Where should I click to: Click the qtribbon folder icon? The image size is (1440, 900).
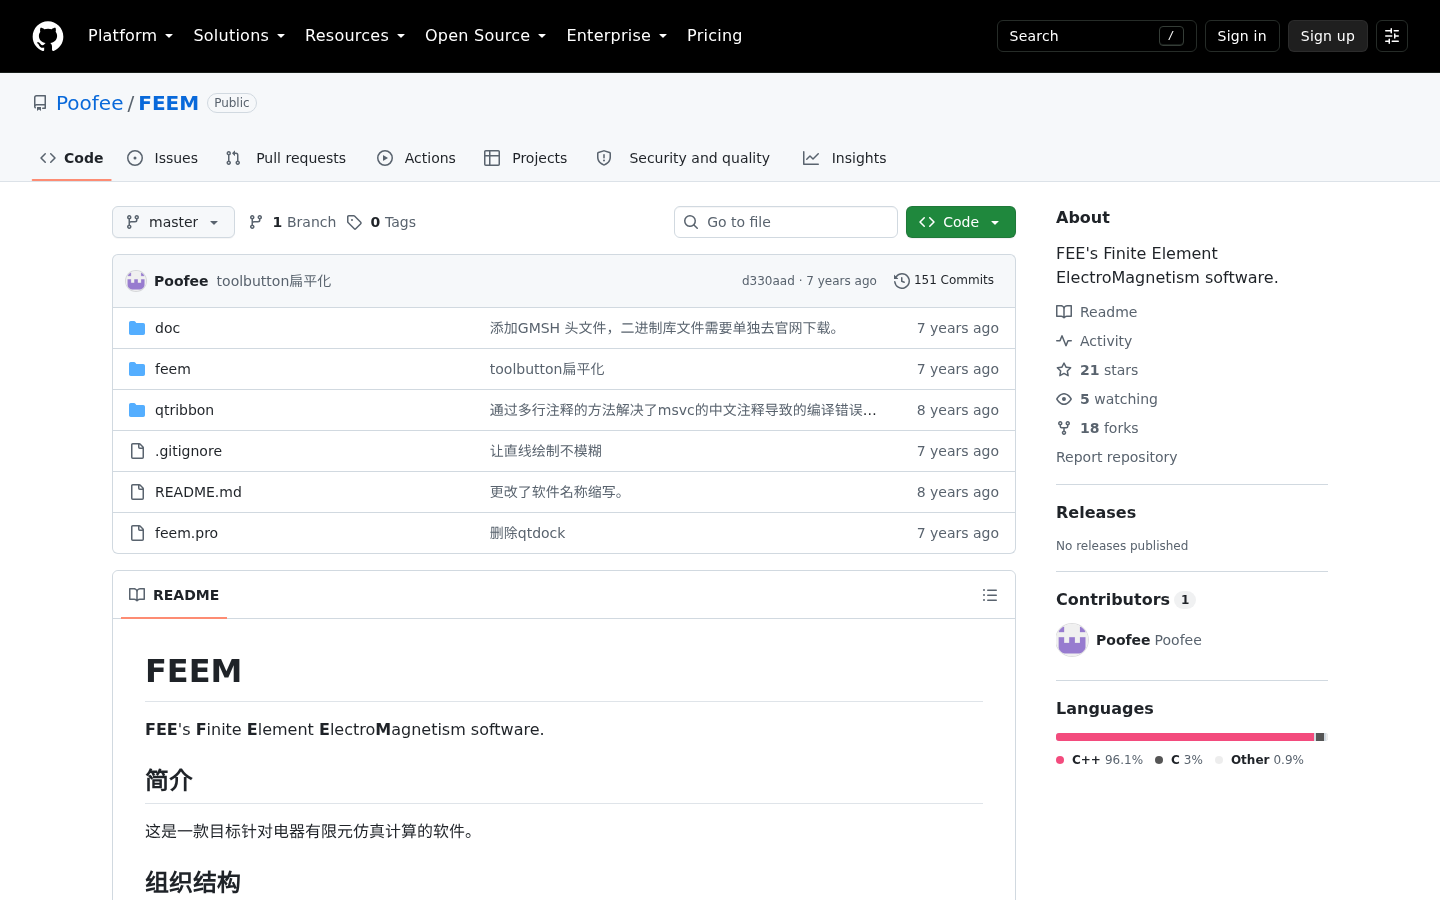(x=137, y=410)
